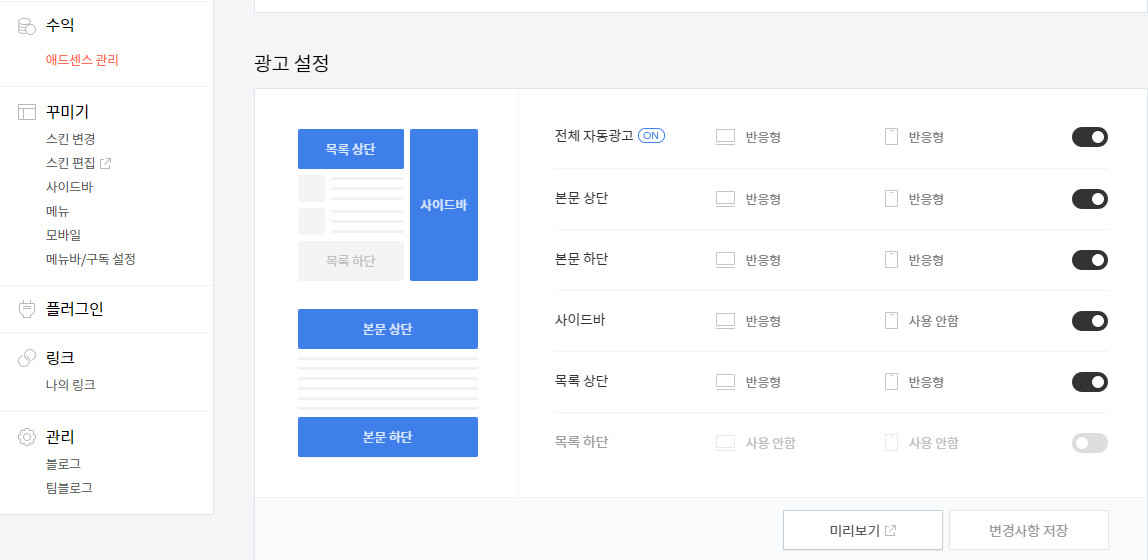Viewport: 1148px width, 560px height.
Task: Click 목록 상단 block in layout preview
Action: (351, 149)
